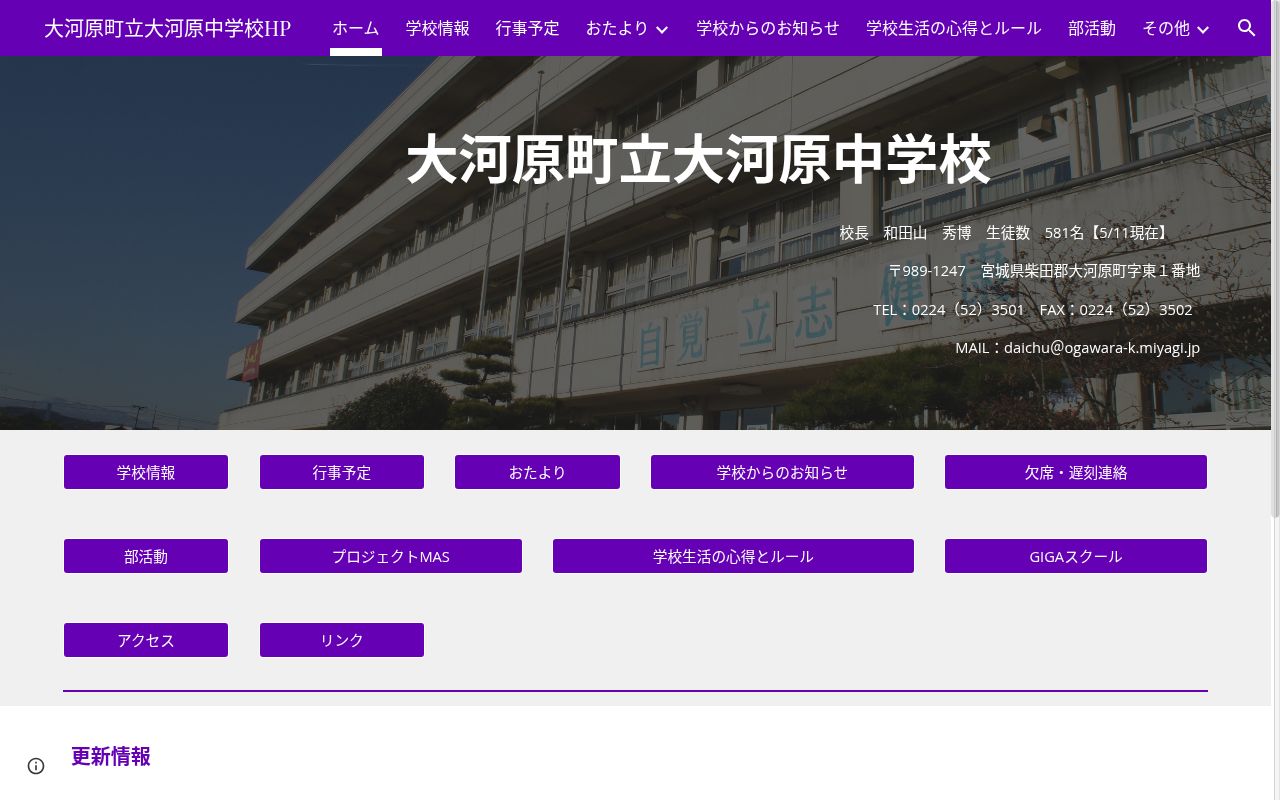Open the その他 menu in the top navigation

click(1166, 28)
